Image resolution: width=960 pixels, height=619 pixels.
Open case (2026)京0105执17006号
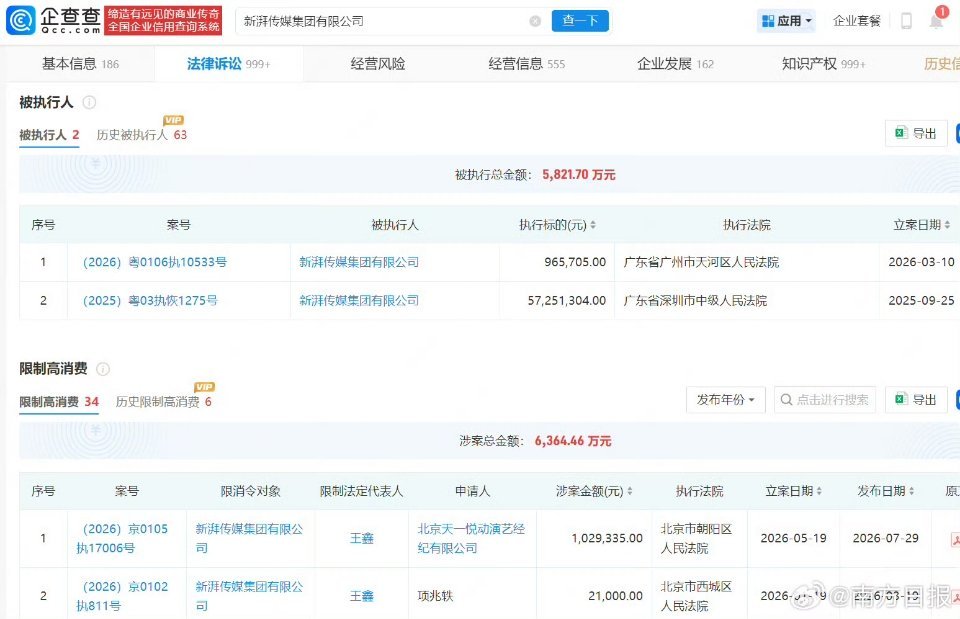pyautogui.click(x=122, y=539)
